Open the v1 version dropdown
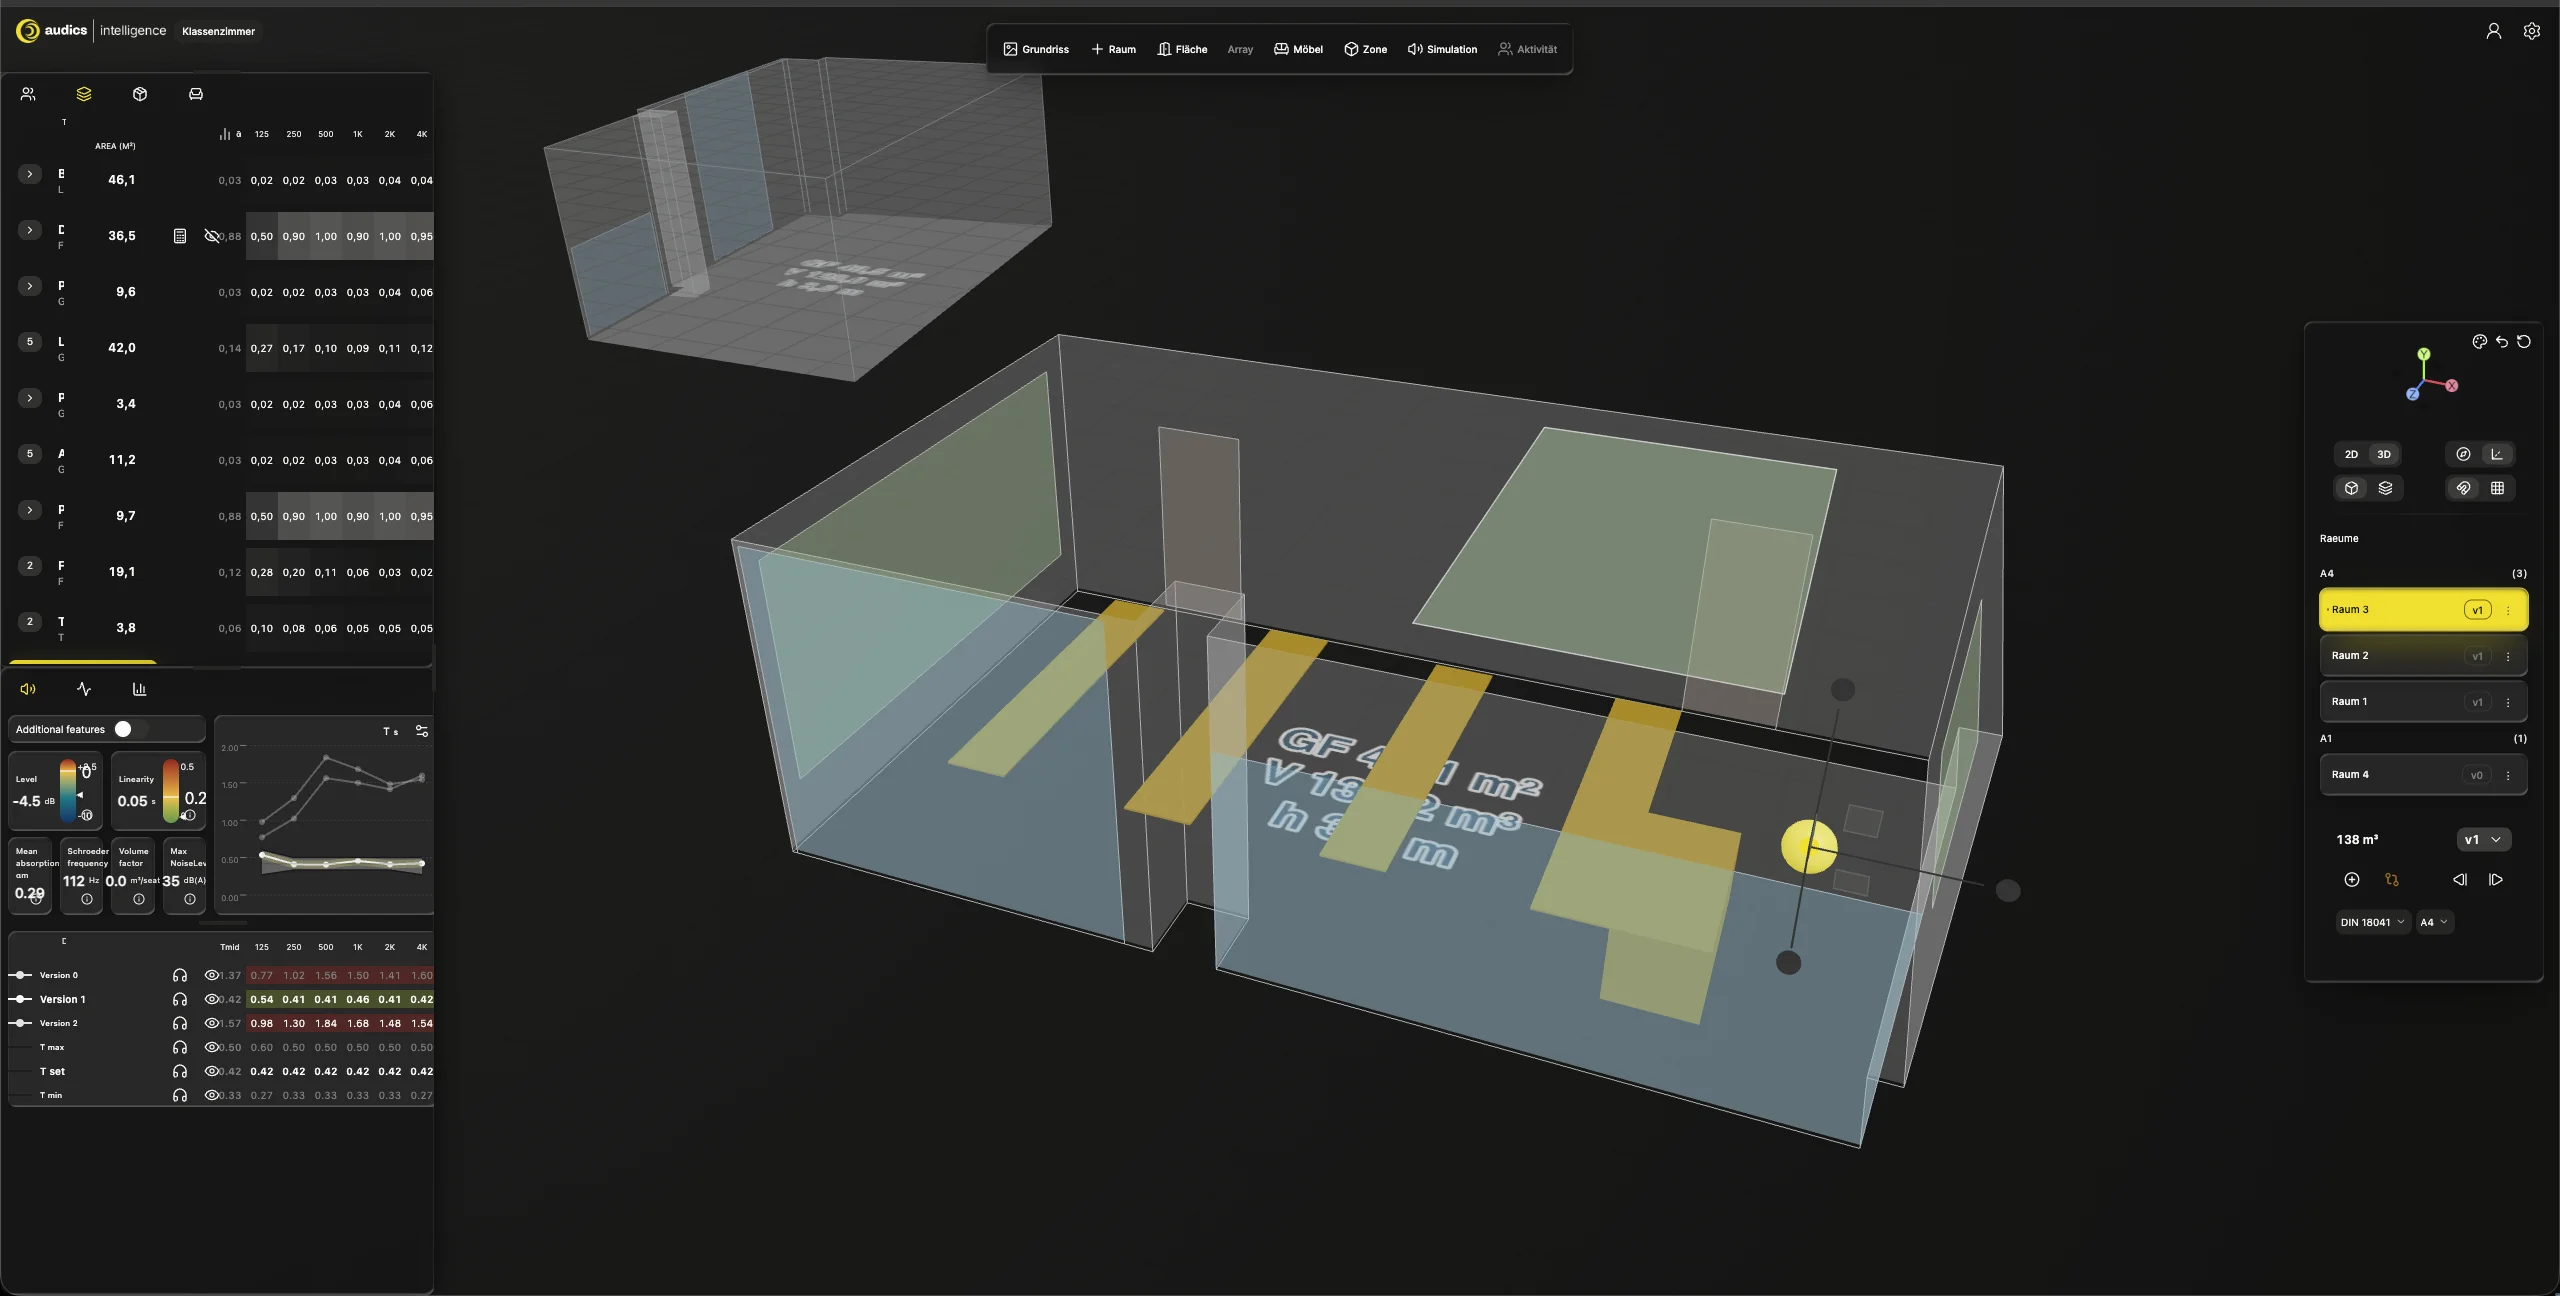Viewport: 2560px width, 1296px height. (2483, 840)
